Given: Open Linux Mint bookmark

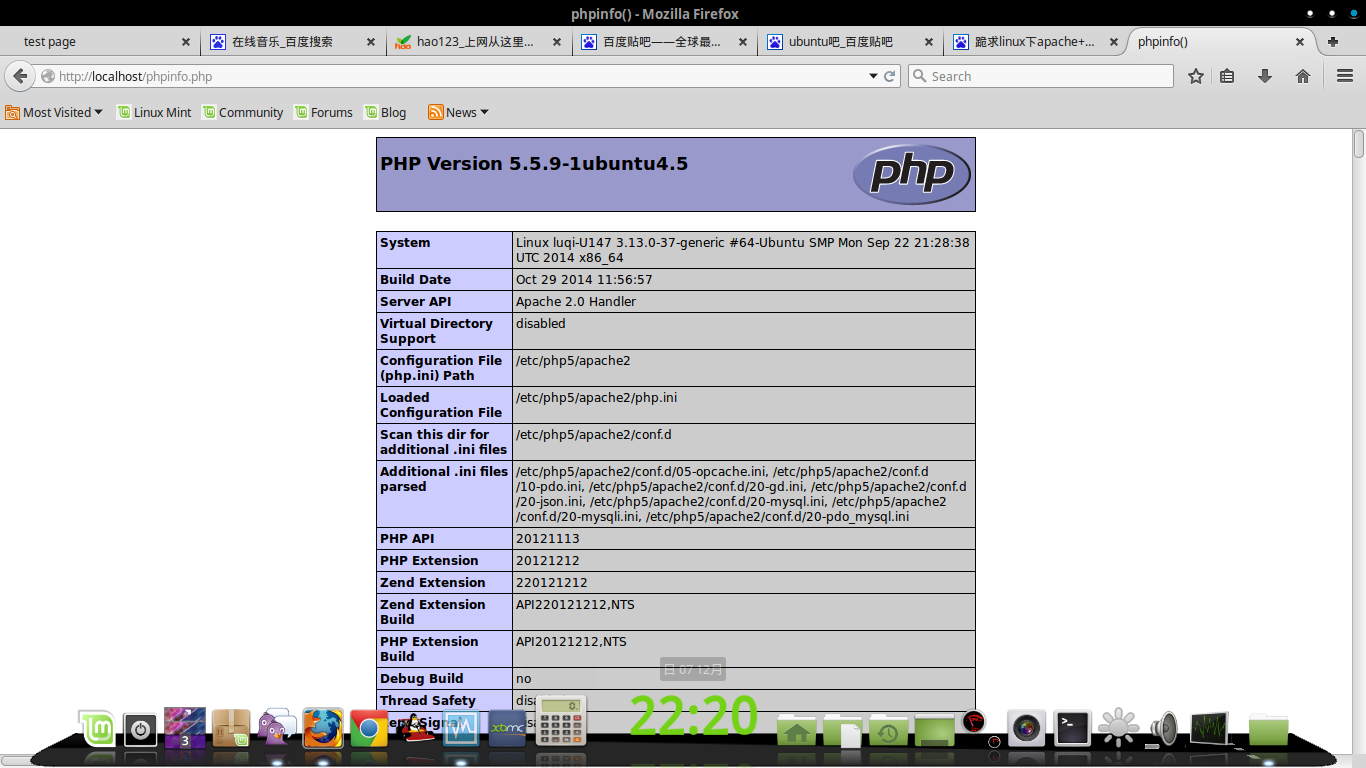Looking at the screenshot, I should [x=154, y=112].
